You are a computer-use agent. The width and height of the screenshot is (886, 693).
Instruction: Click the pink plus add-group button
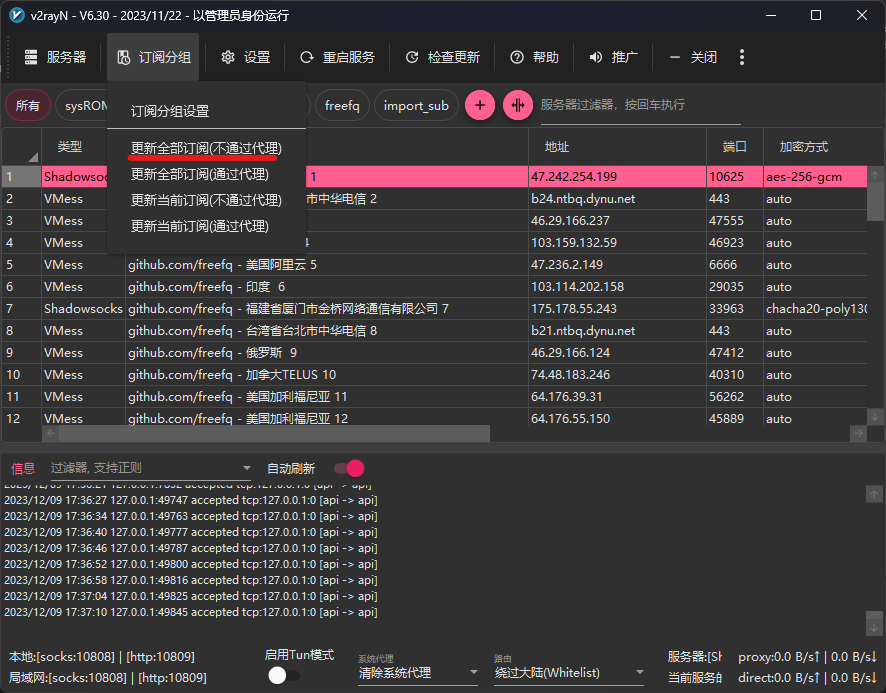(x=480, y=105)
